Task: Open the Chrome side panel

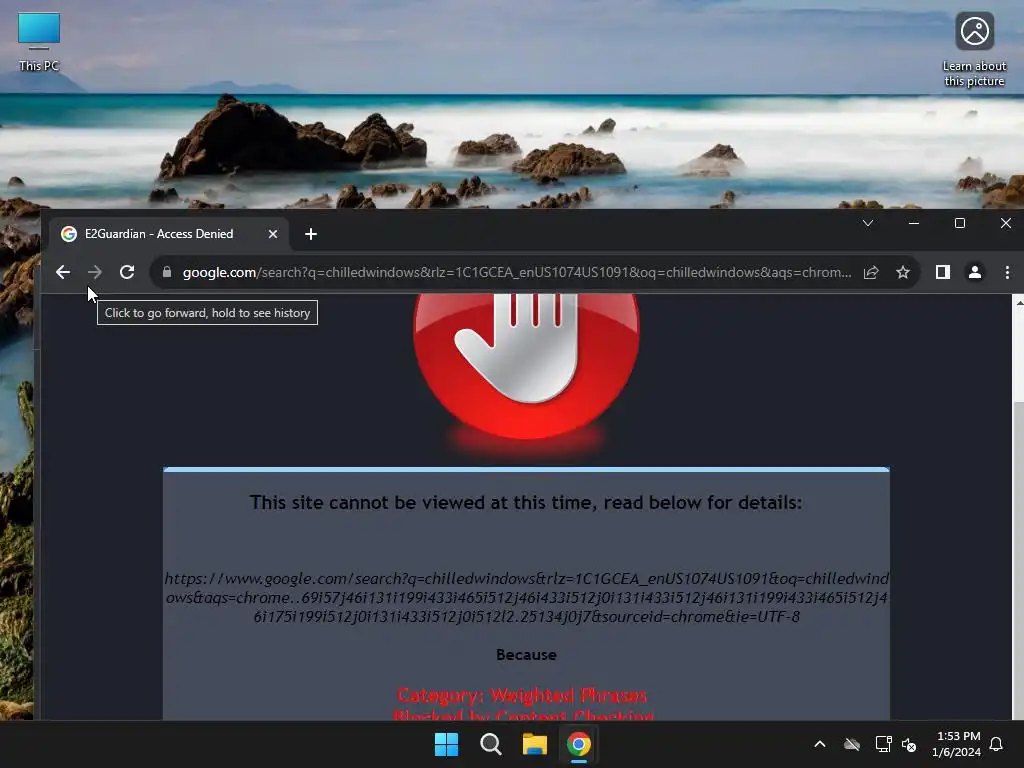Action: (942, 272)
